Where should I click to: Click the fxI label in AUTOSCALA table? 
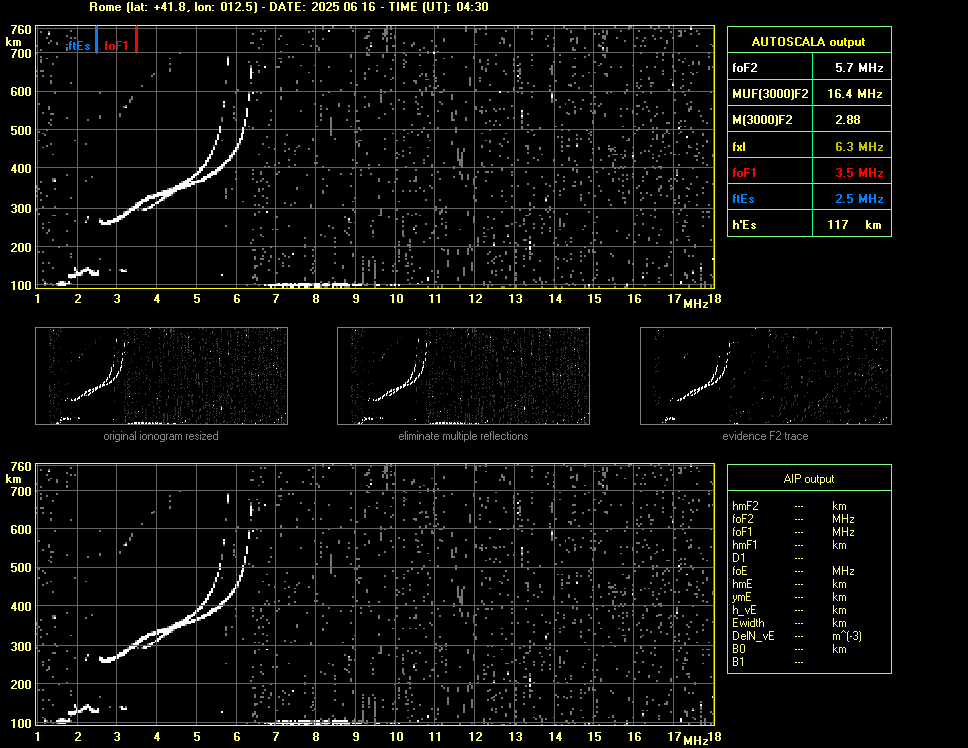click(738, 147)
